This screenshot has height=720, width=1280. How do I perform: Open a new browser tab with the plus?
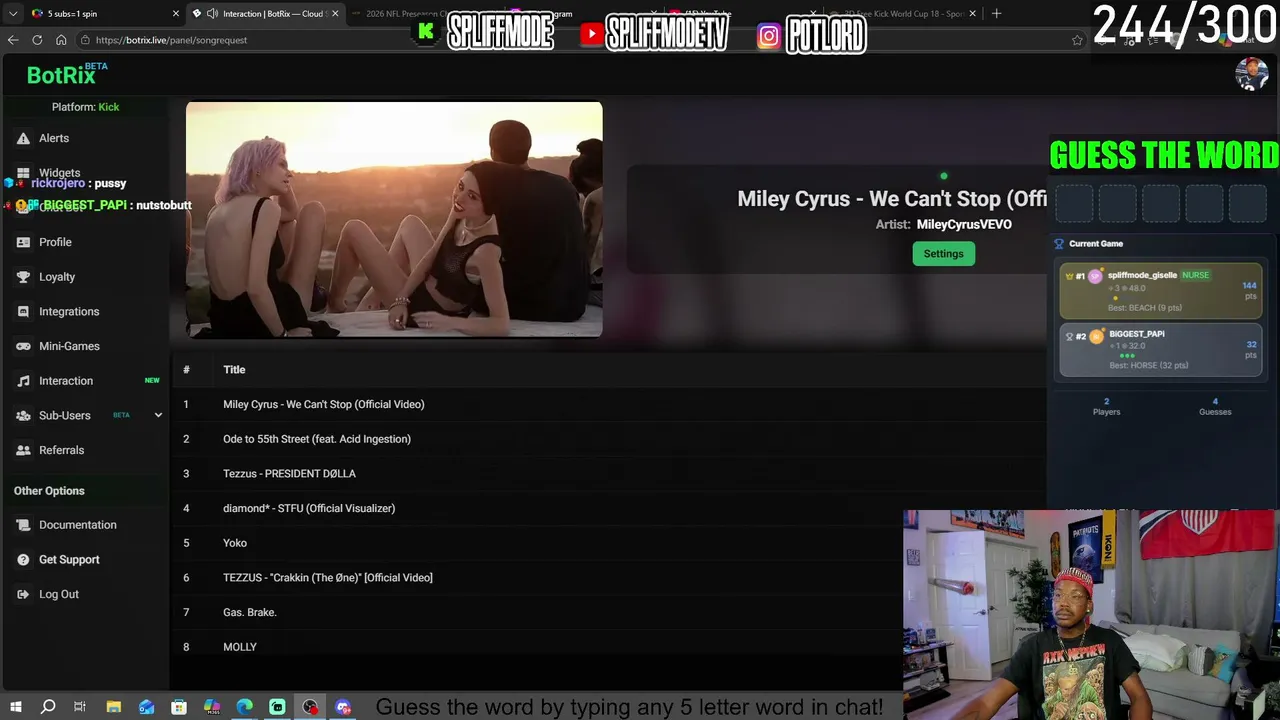pos(996,14)
